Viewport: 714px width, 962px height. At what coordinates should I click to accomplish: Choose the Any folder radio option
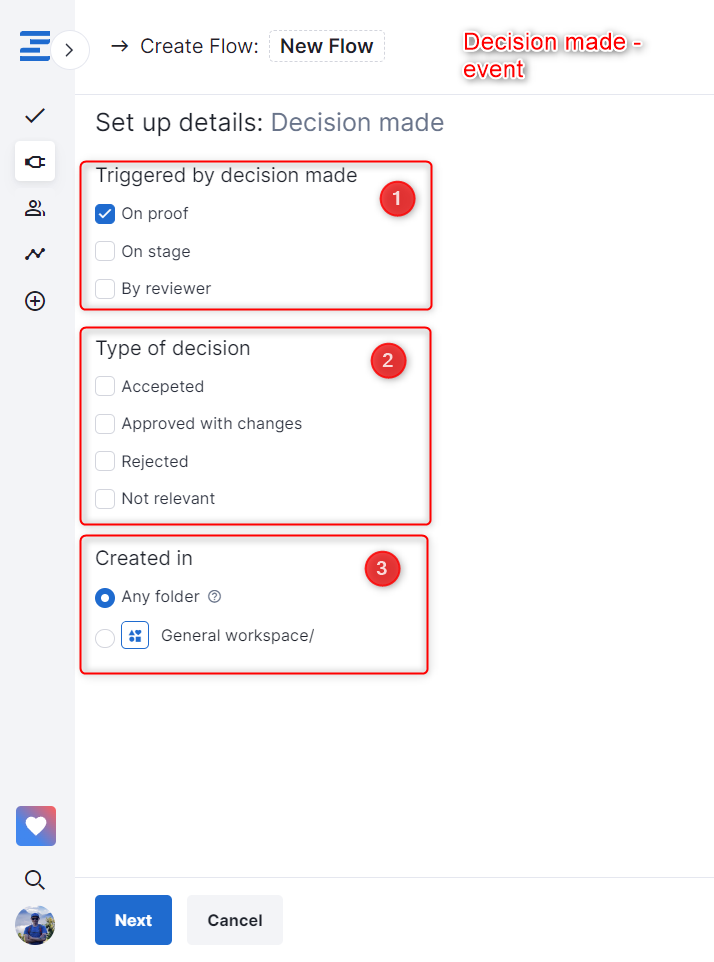click(x=105, y=598)
